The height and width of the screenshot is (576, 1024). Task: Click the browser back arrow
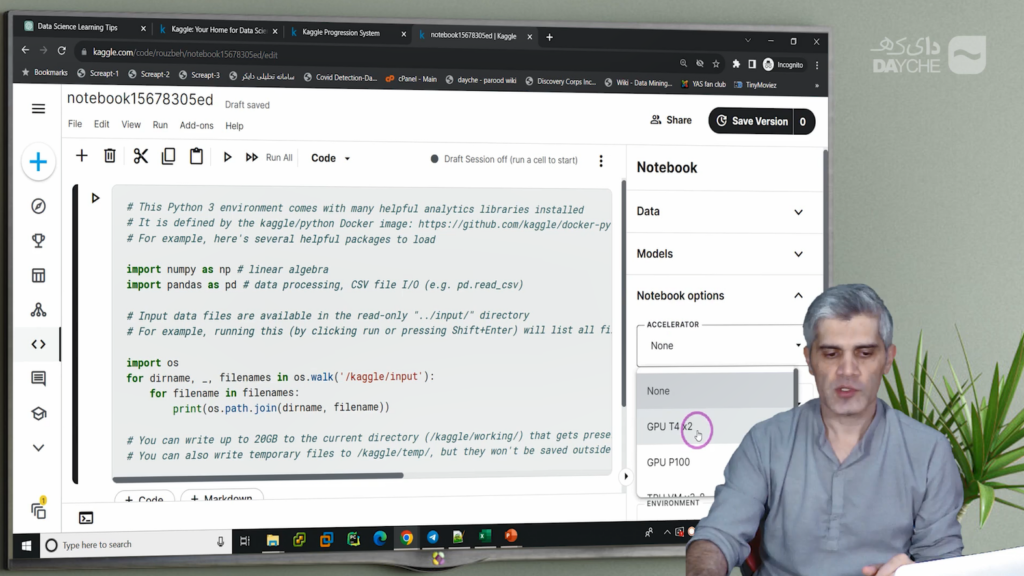[x=25, y=50]
